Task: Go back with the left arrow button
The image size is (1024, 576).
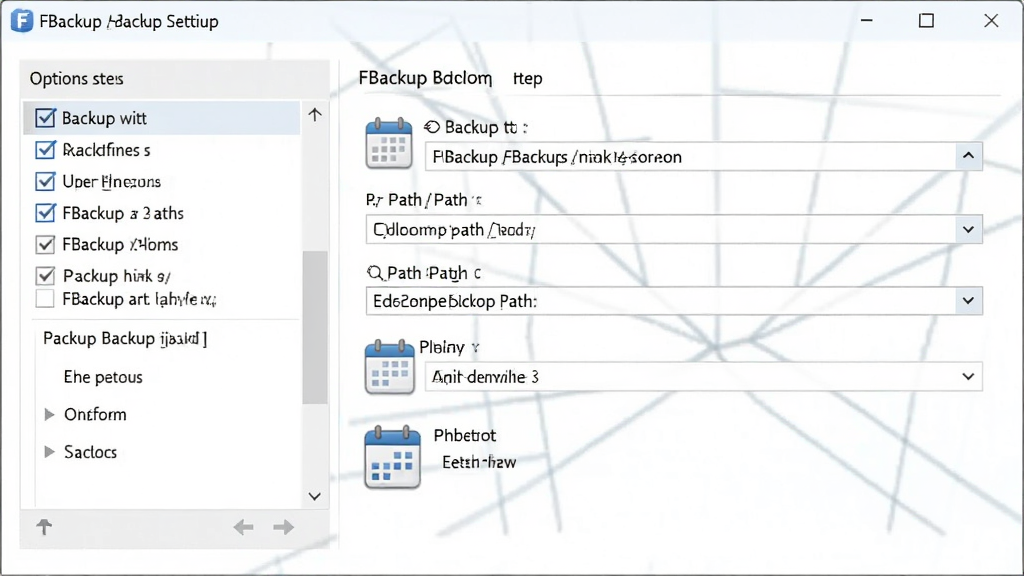Action: coord(244,527)
